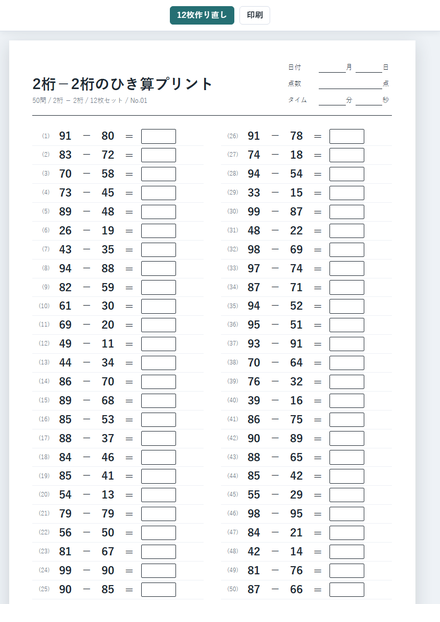The height and width of the screenshot is (622, 440).
Task: Click the 印刷 print button
Action: point(255,15)
